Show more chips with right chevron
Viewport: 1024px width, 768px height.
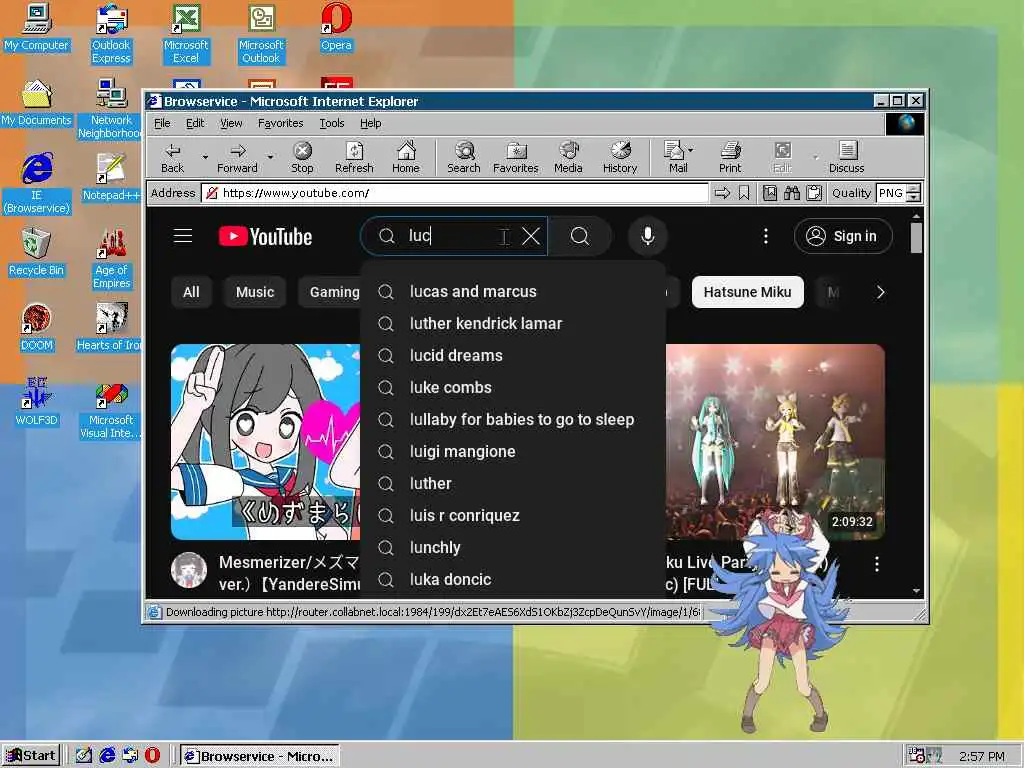click(x=880, y=292)
